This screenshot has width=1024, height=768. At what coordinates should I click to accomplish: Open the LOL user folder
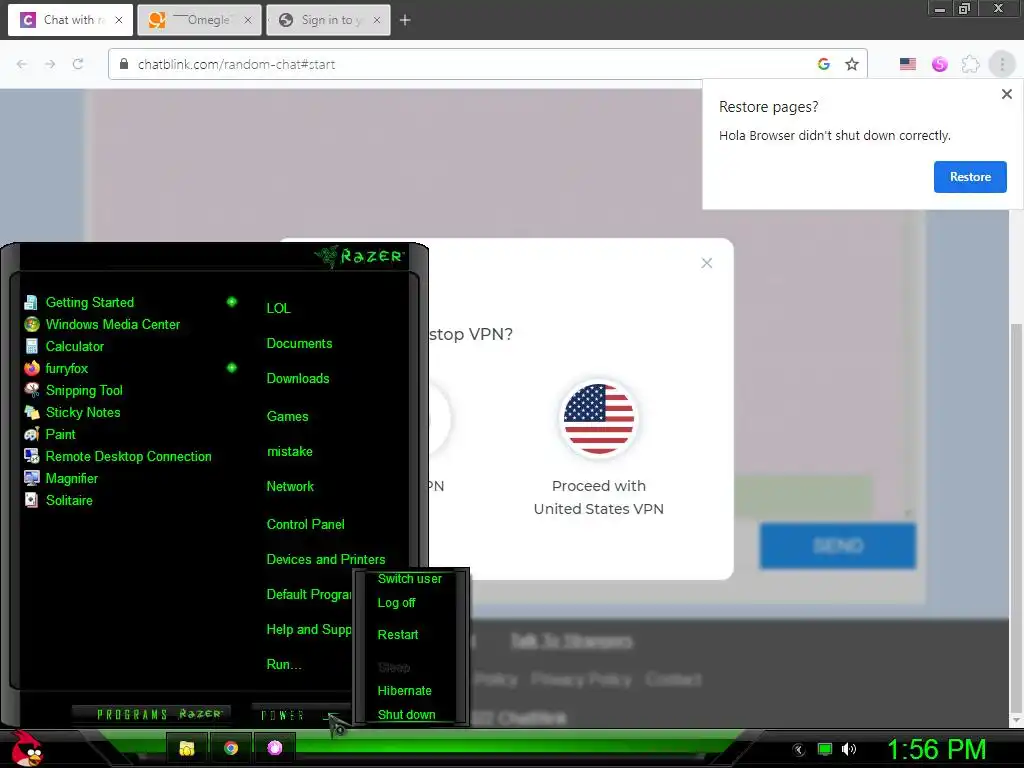[278, 308]
